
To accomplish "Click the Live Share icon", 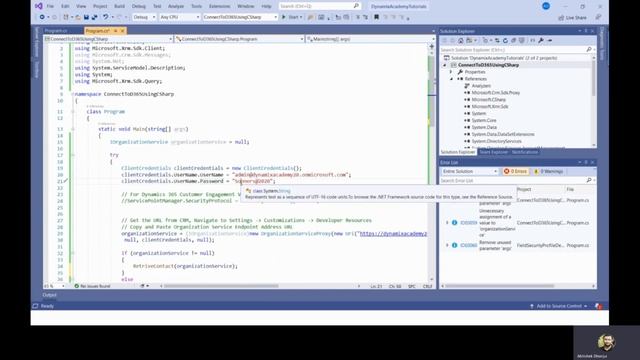I will pos(561,18).
